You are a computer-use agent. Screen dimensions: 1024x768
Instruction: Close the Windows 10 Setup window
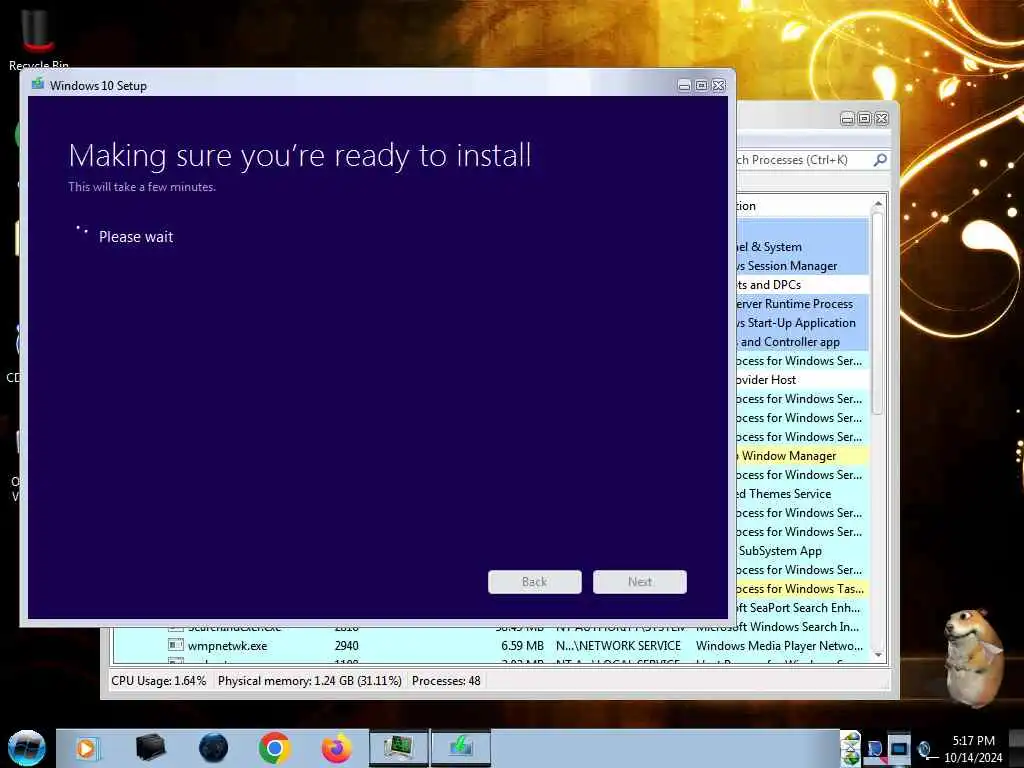pos(719,86)
